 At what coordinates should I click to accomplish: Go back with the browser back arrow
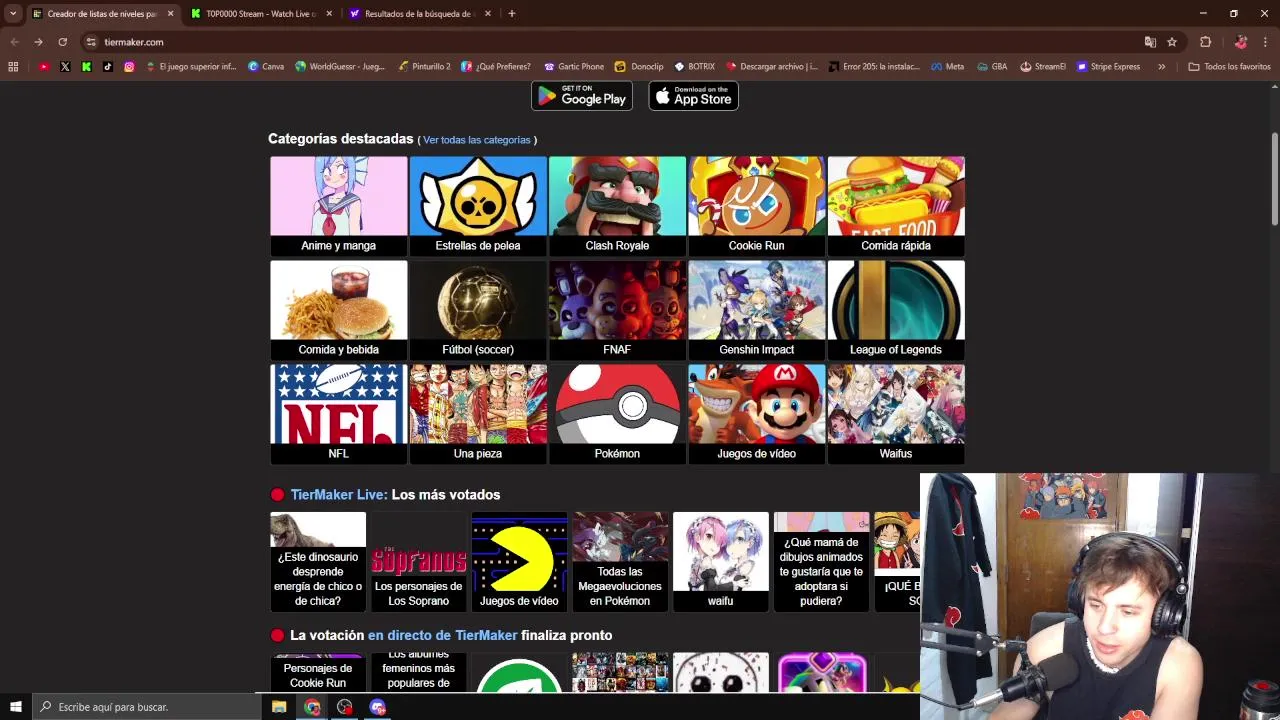14,42
